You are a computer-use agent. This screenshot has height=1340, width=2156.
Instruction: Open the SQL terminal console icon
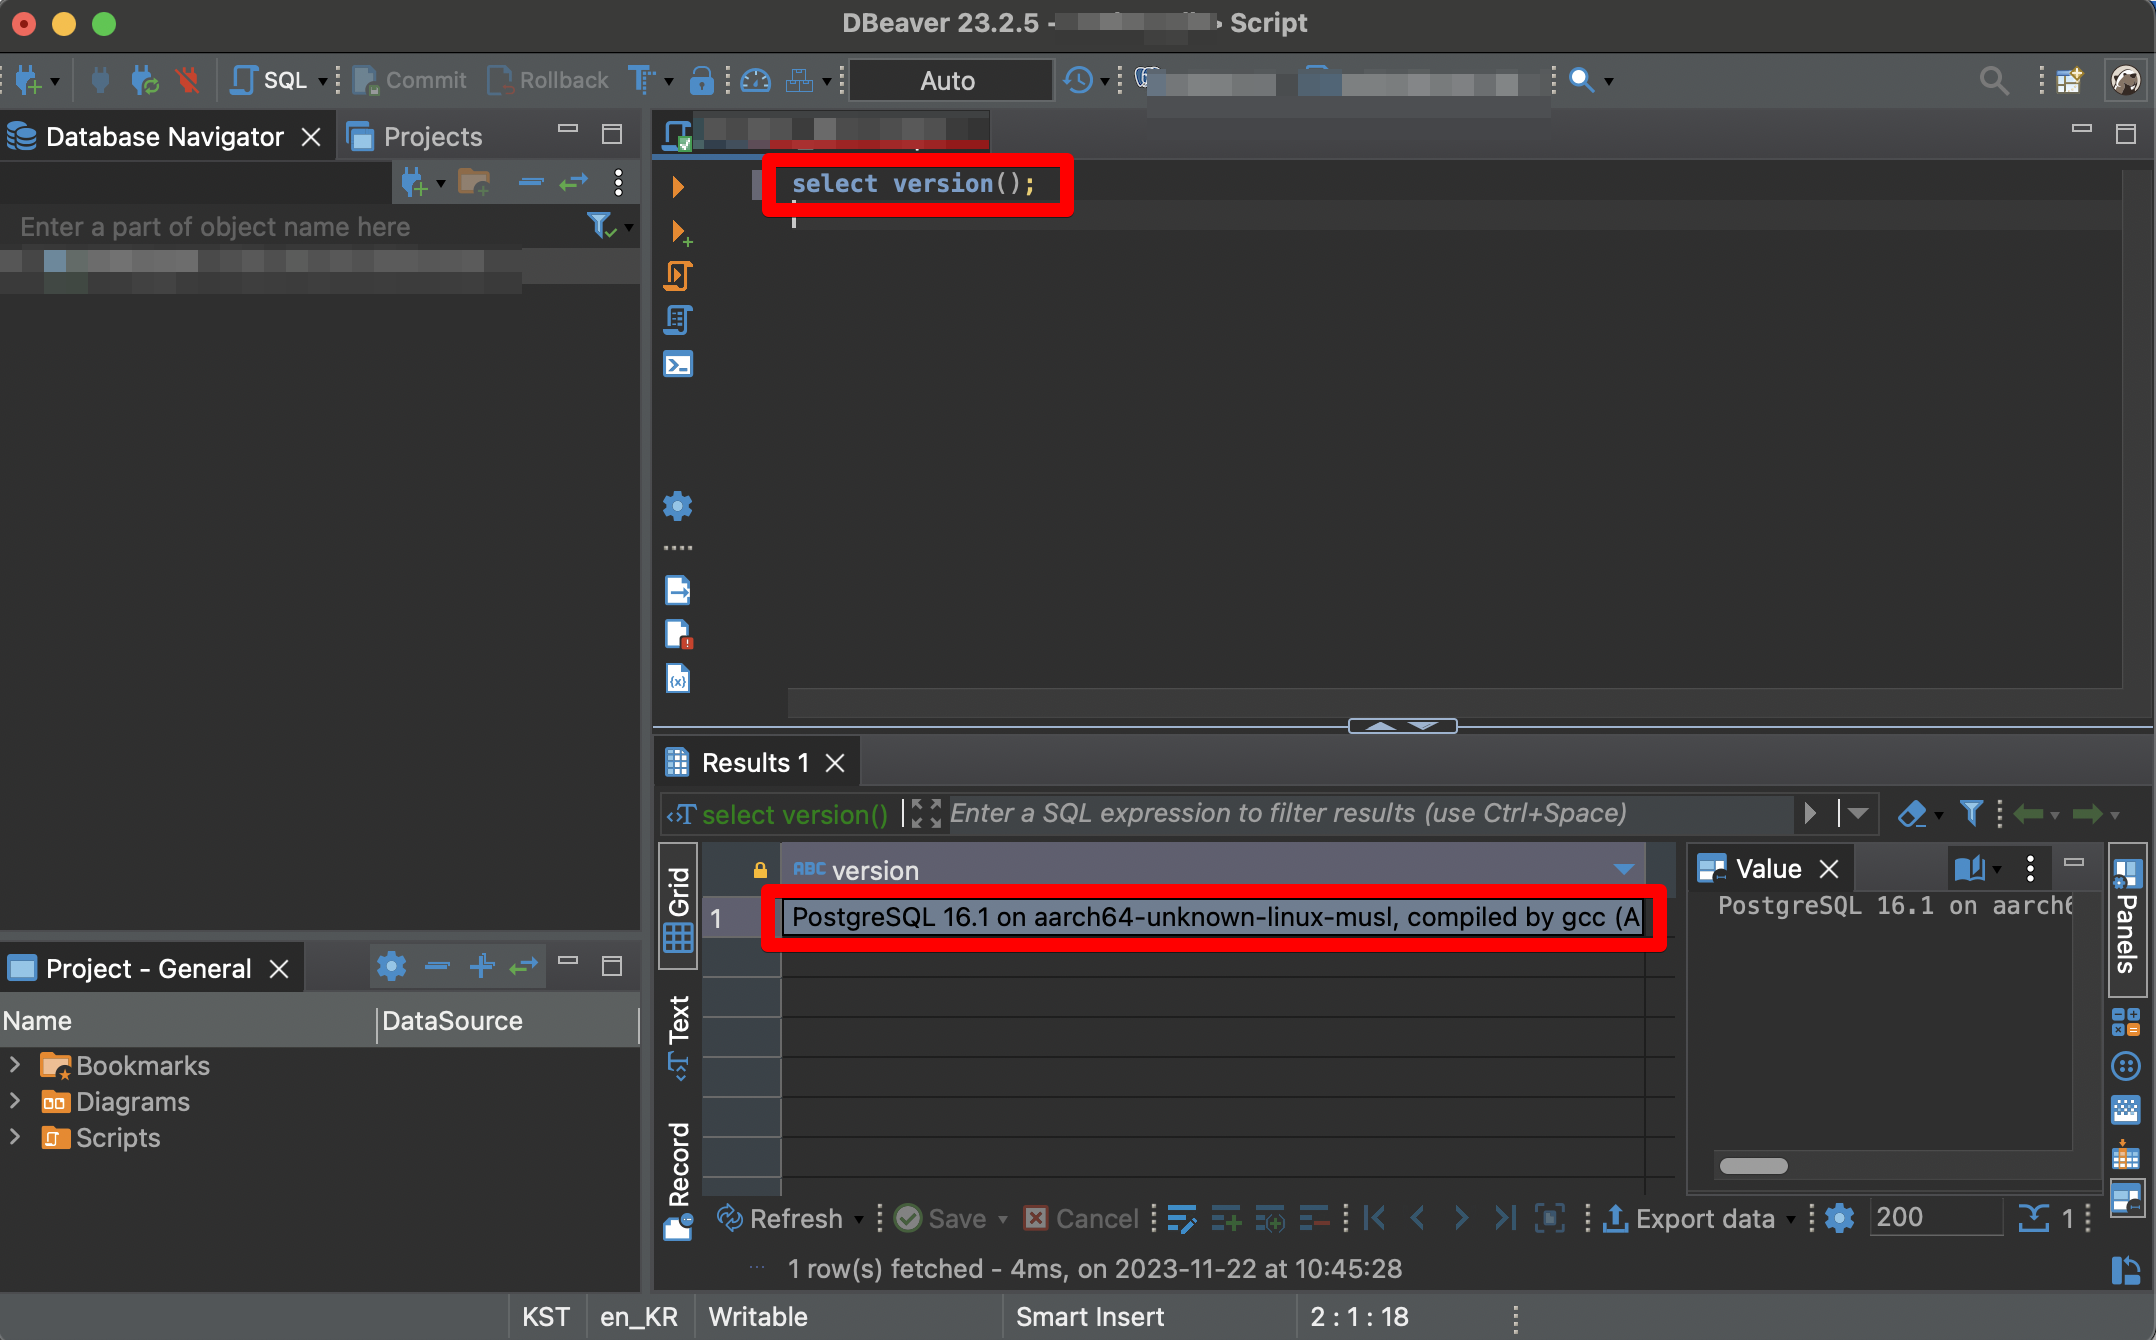coord(678,364)
